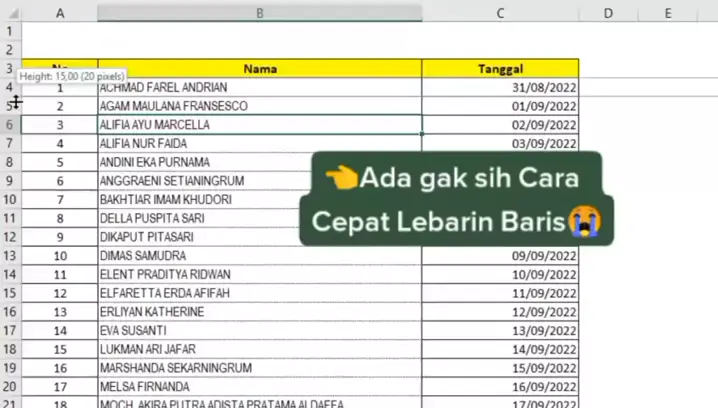Select column B header
Viewport: 718px width, 408px height.
click(x=259, y=13)
